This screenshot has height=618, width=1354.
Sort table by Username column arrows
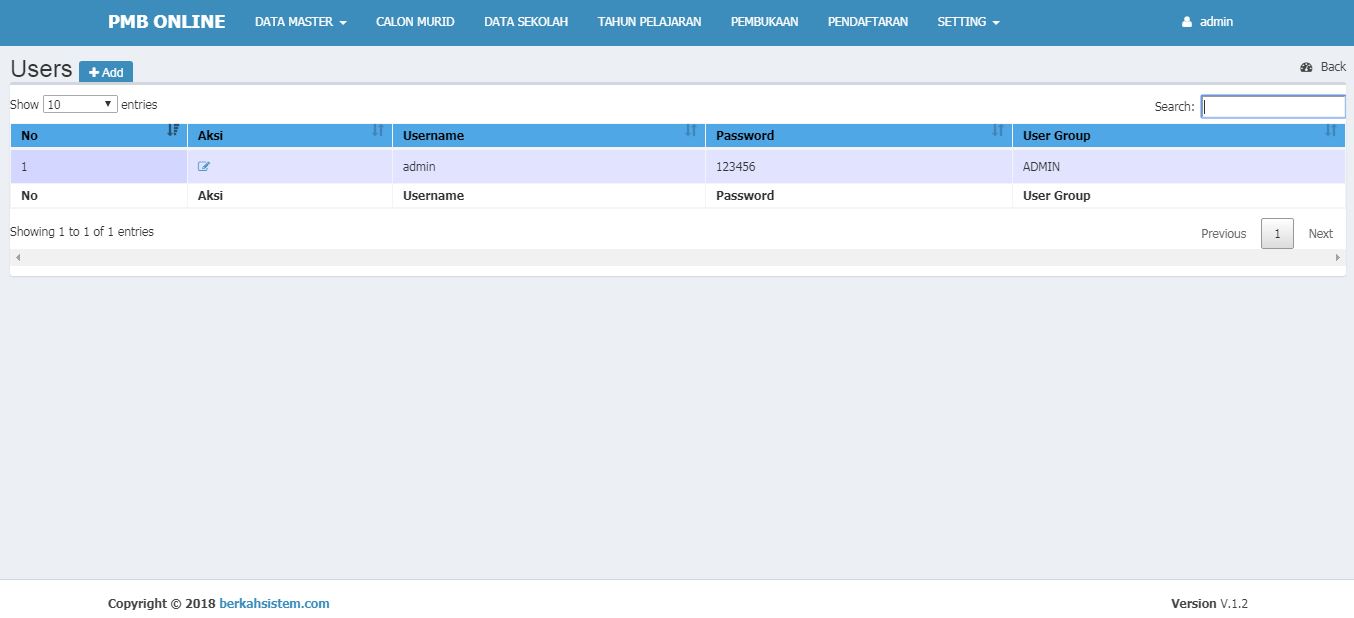[x=690, y=131]
